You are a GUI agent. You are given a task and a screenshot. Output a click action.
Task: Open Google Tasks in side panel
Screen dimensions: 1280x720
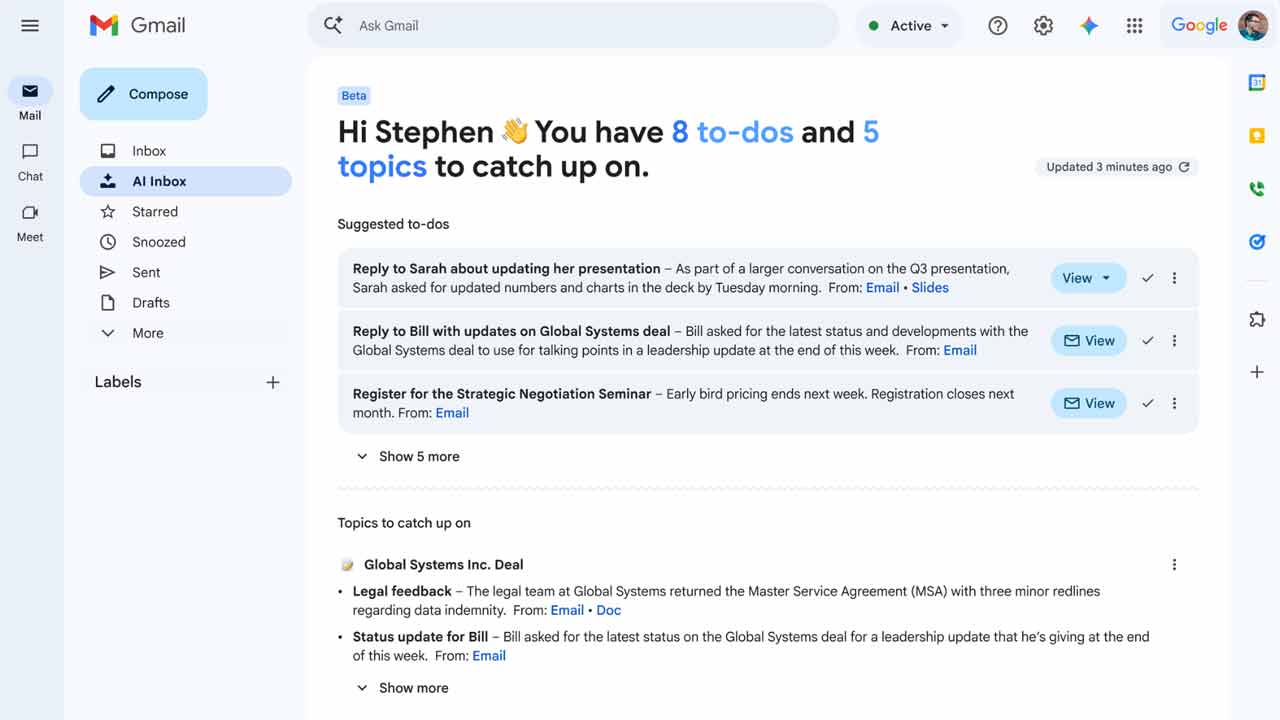(x=1257, y=241)
